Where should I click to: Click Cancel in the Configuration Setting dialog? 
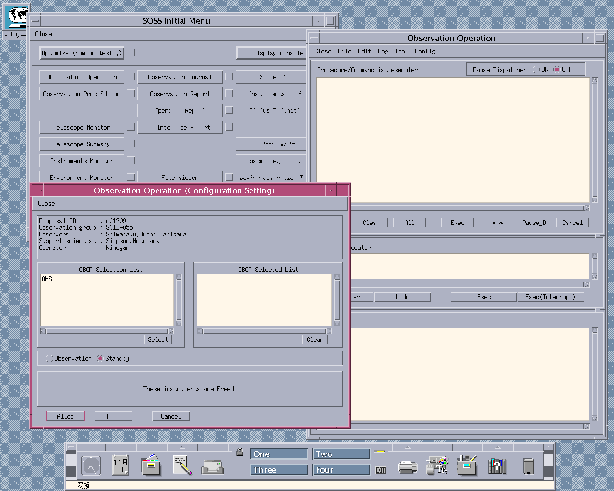171,416
